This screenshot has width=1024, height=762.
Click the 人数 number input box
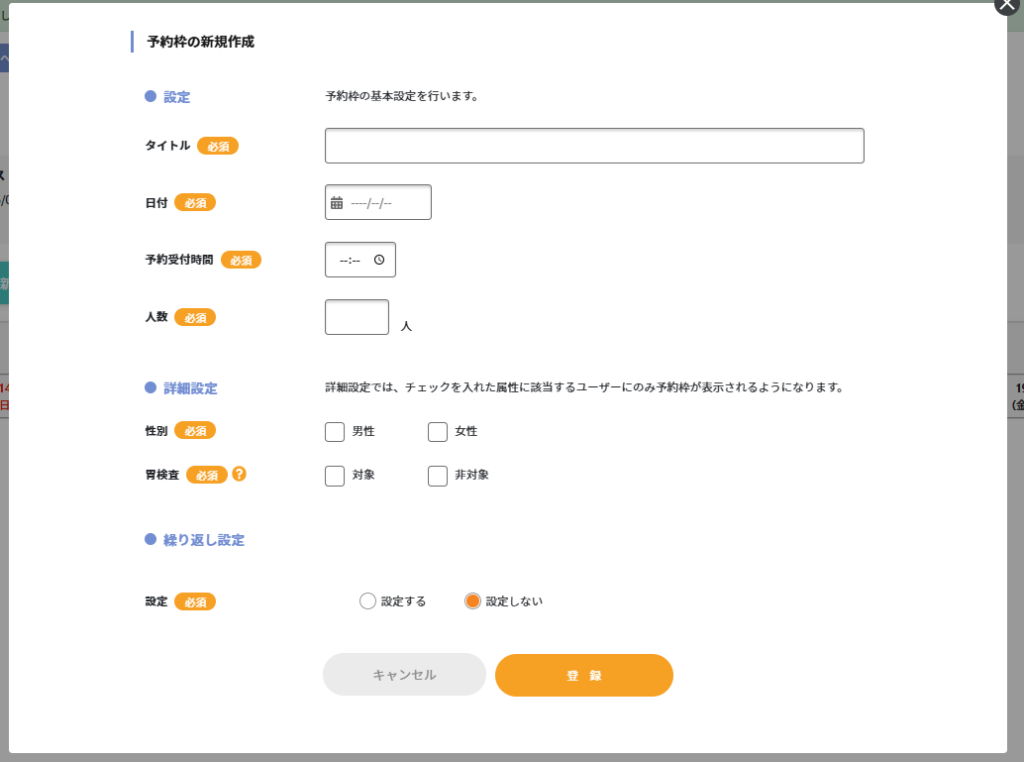tap(357, 317)
